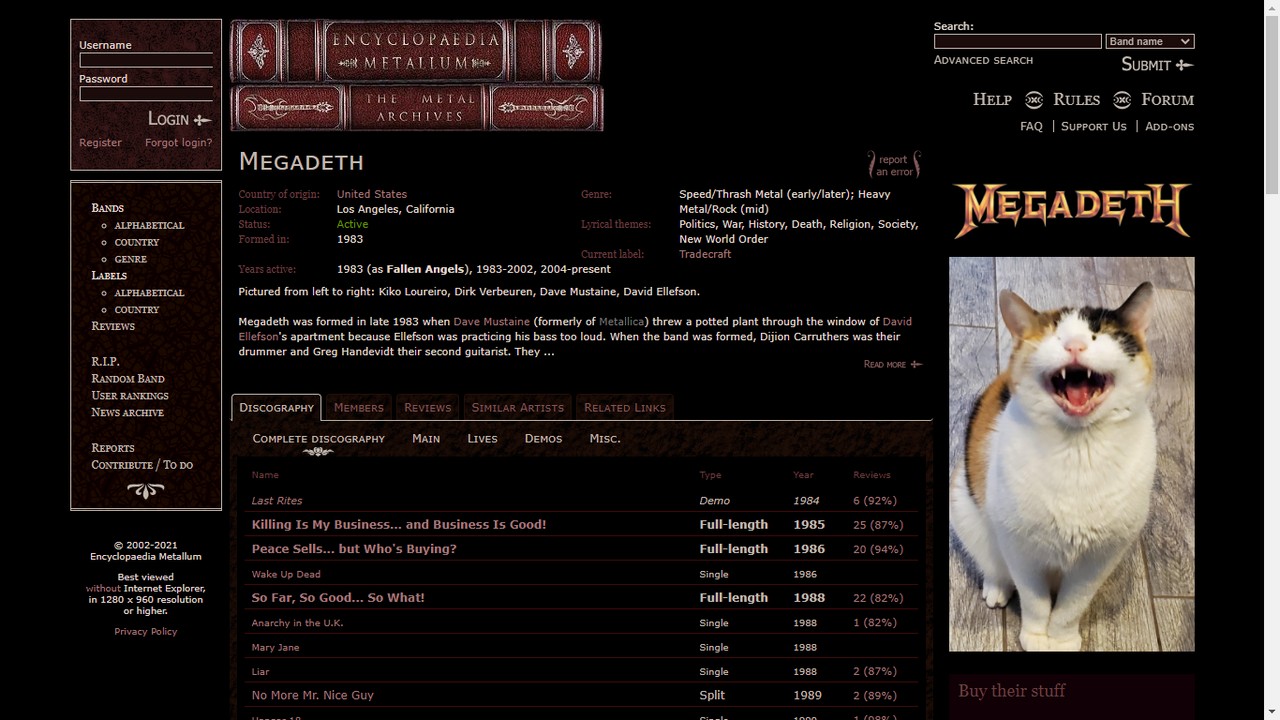Open the Support Us link
This screenshot has width=1280, height=720.
(x=1093, y=127)
